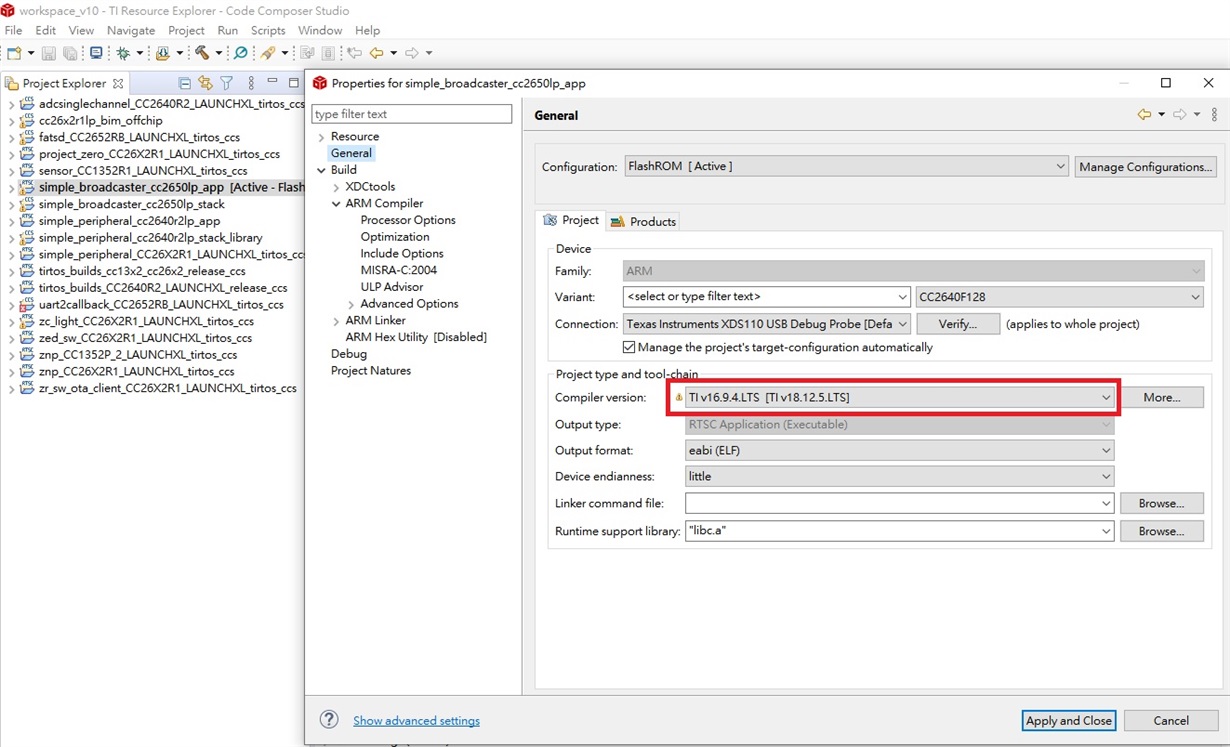This screenshot has height=747, width=1230.
Task: Open the properties dialog view menu dots
Action: (1214, 115)
